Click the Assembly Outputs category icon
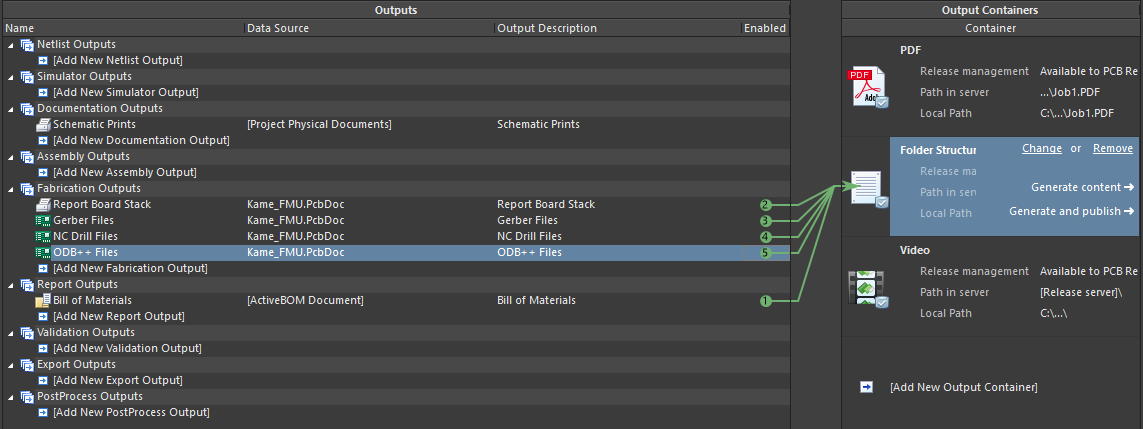This screenshot has height=429, width=1143. pos(27,157)
